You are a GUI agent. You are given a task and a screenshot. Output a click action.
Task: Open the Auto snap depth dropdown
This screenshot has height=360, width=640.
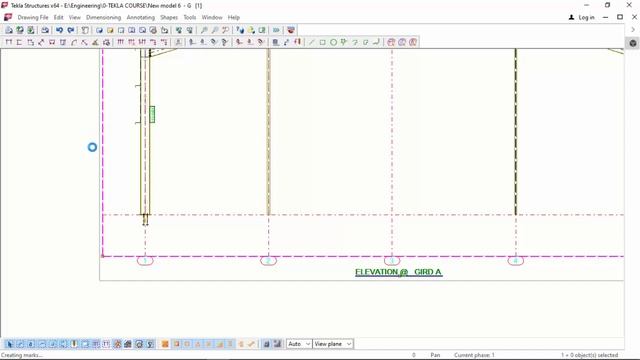[x=299, y=344]
